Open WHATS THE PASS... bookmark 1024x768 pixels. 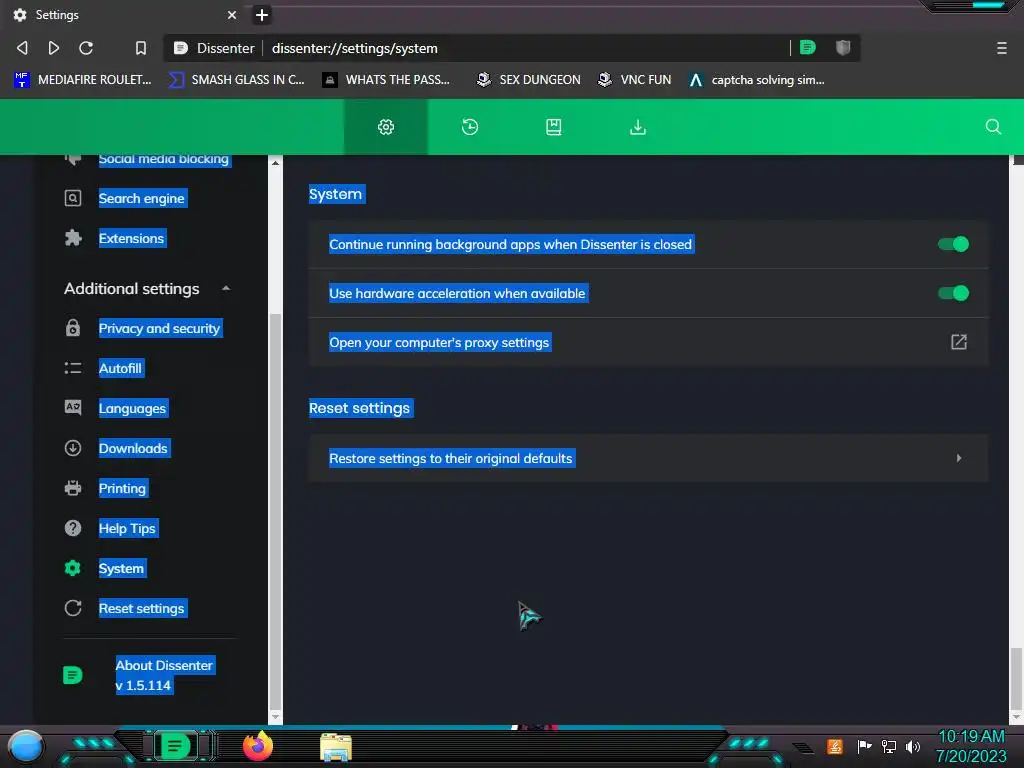(x=387, y=80)
